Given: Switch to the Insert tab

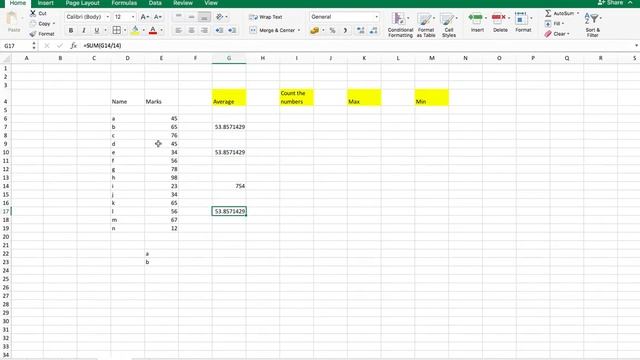Looking at the screenshot, I should pyautogui.click(x=46, y=3).
